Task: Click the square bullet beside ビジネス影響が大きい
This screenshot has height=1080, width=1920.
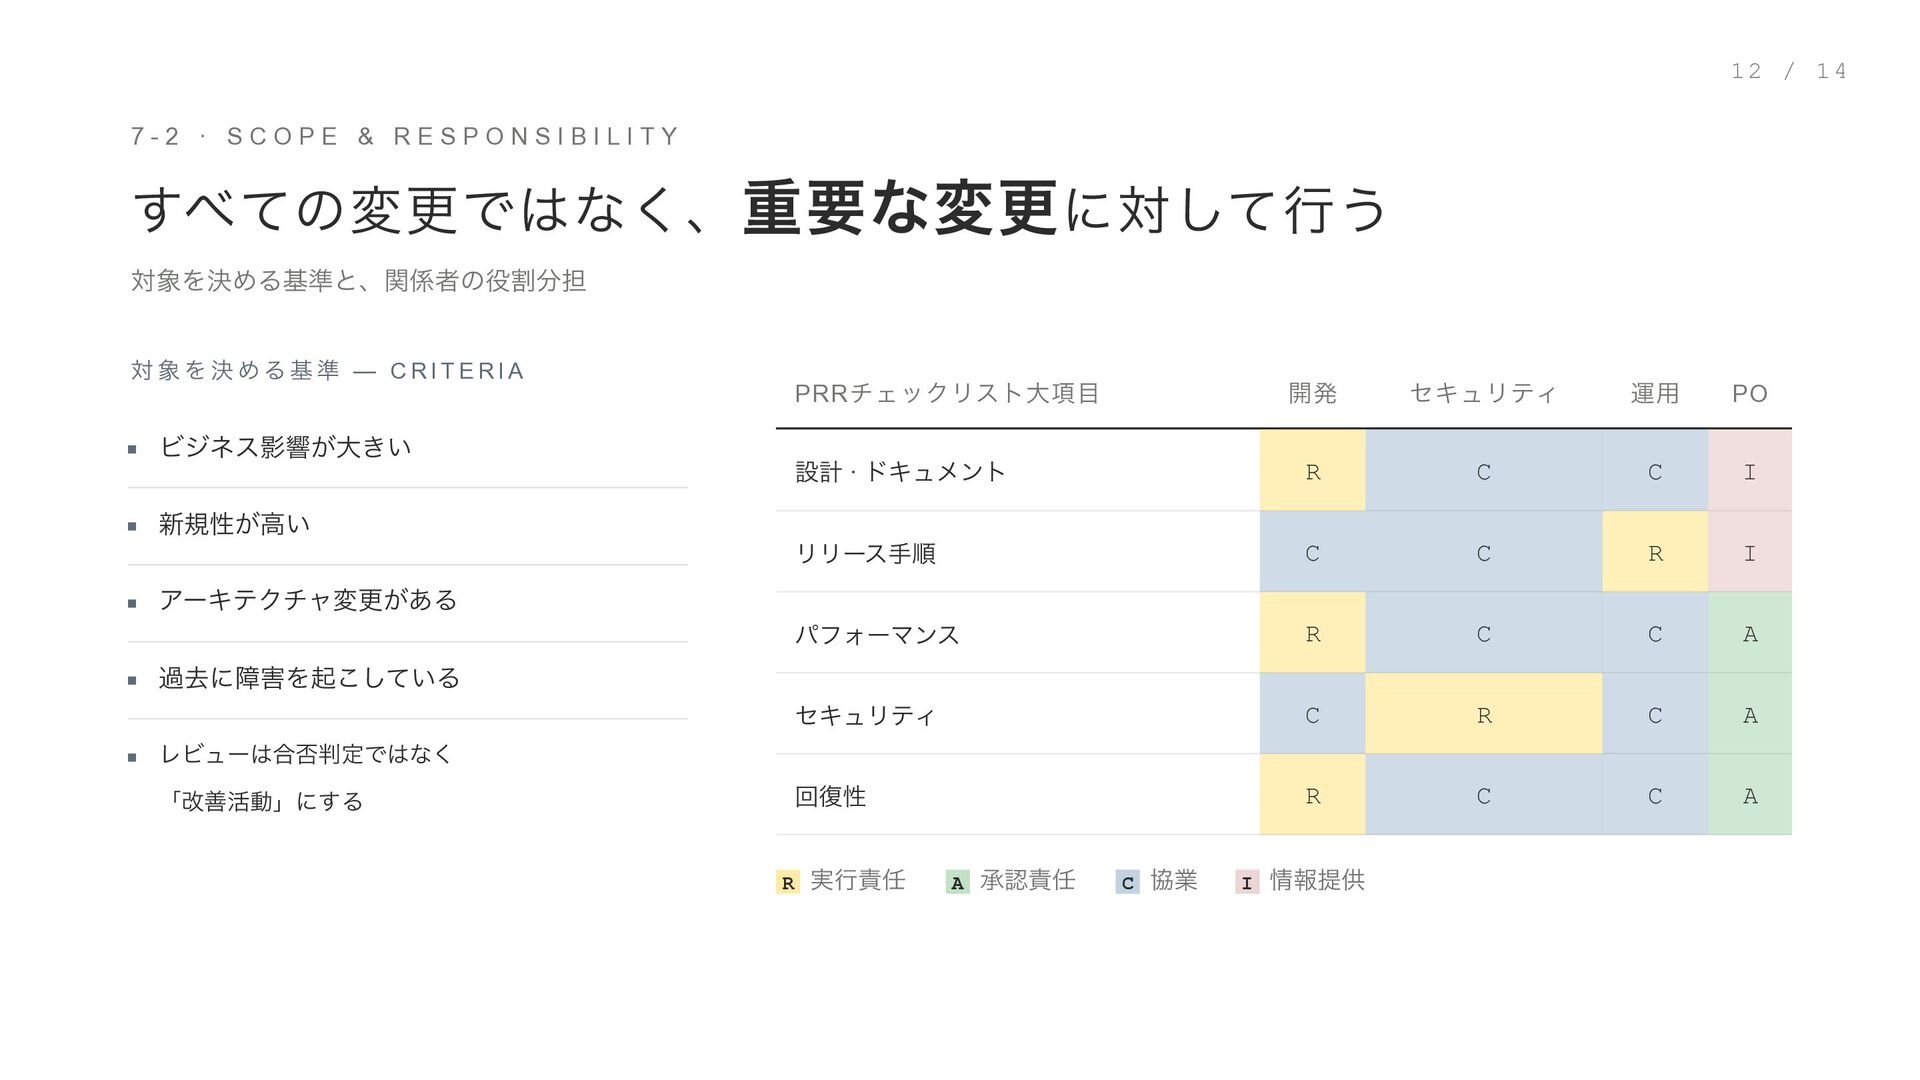Action: [x=132, y=450]
